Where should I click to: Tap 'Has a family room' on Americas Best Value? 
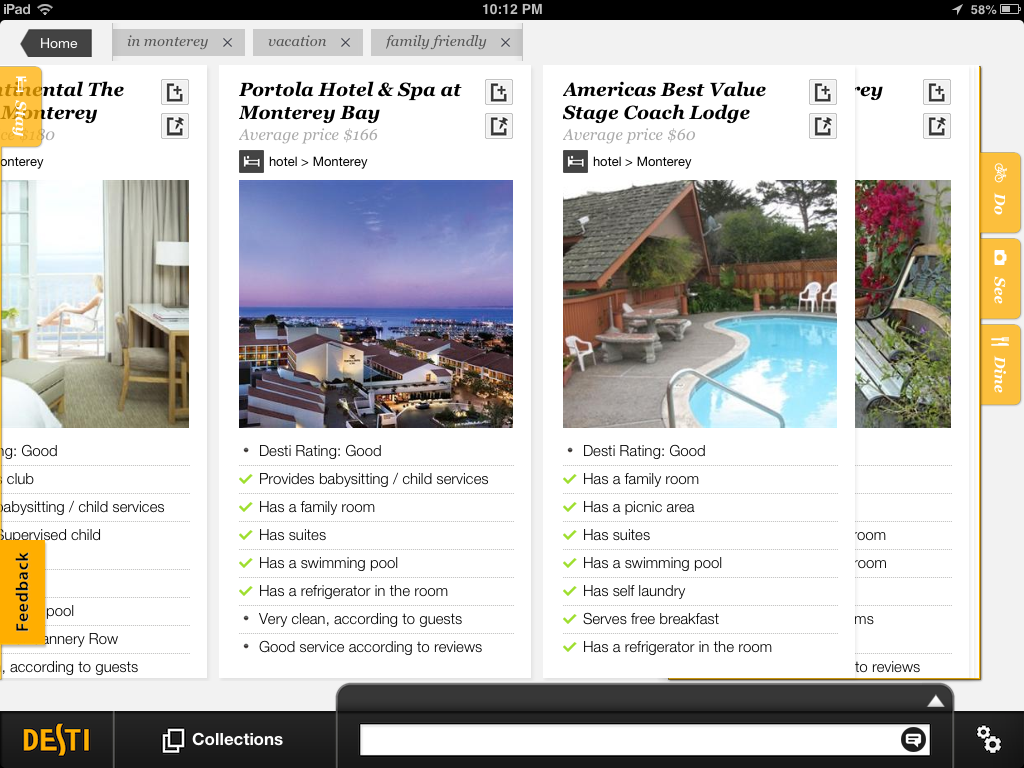[641, 479]
